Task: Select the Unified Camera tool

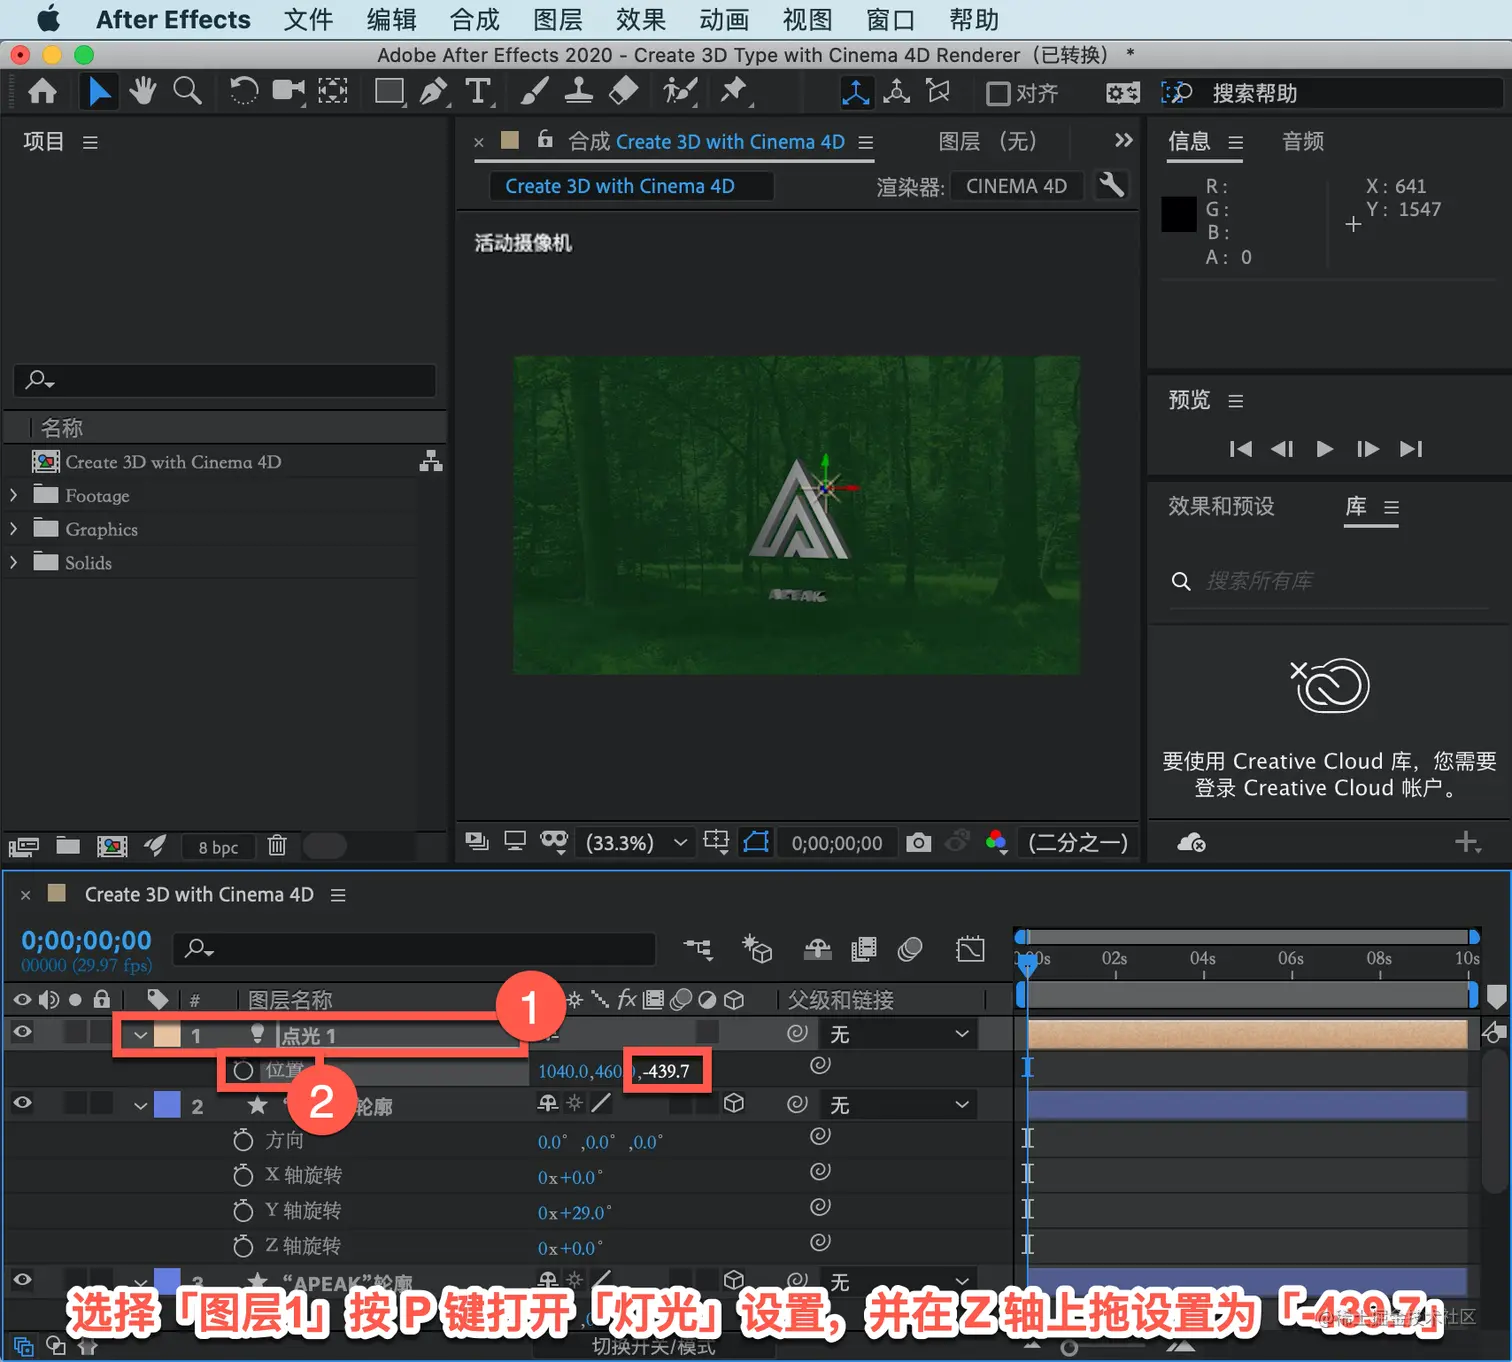Action: (288, 91)
